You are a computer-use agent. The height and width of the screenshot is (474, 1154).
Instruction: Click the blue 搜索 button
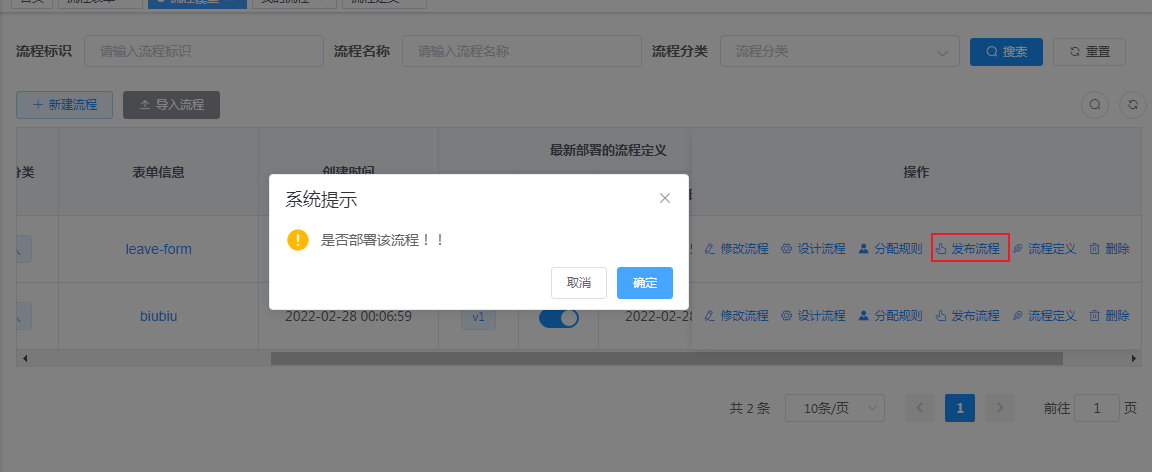(x=1006, y=52)
